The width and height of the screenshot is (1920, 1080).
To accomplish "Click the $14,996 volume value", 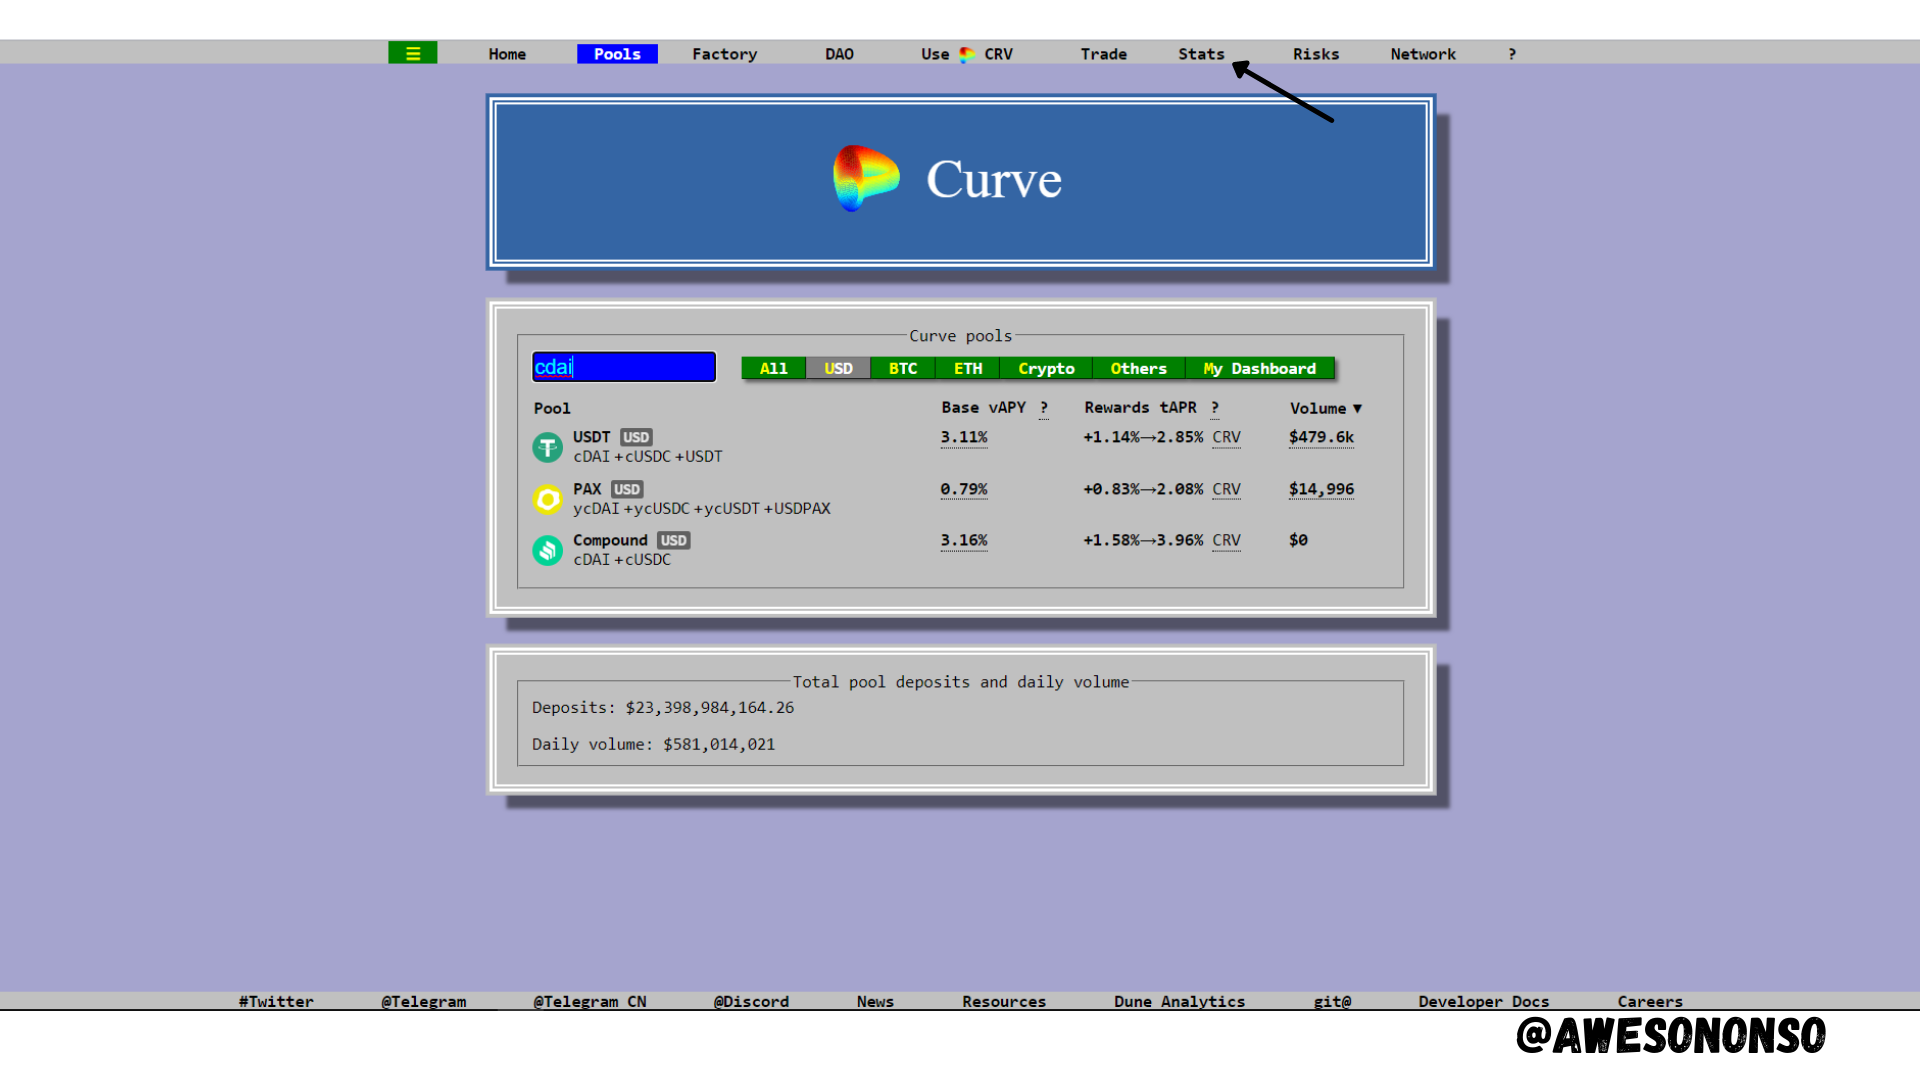I will pos(1321,489).
